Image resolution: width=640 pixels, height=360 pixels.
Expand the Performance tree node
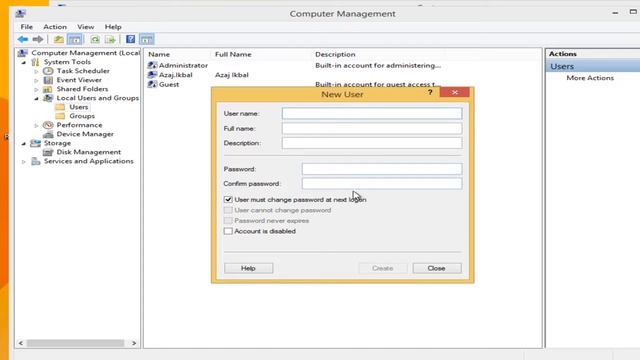[x=36, y=125]
